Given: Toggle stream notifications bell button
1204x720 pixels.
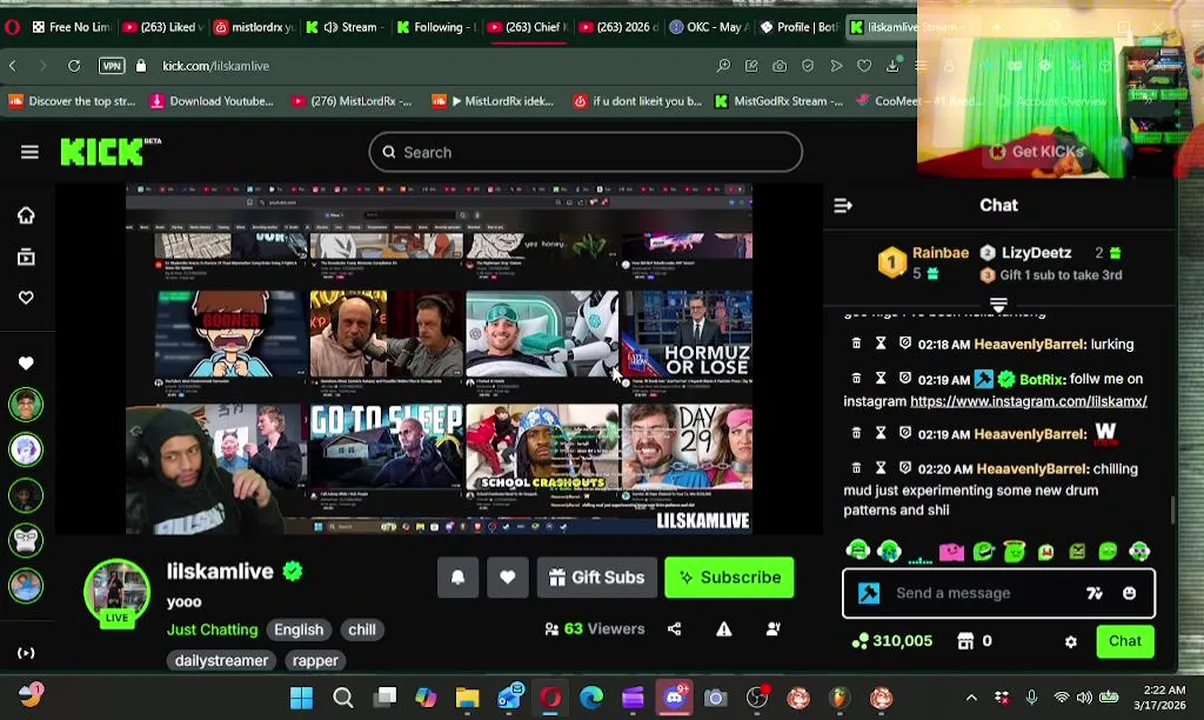Looking at the screenshot, I should click(x=458, y=577).
